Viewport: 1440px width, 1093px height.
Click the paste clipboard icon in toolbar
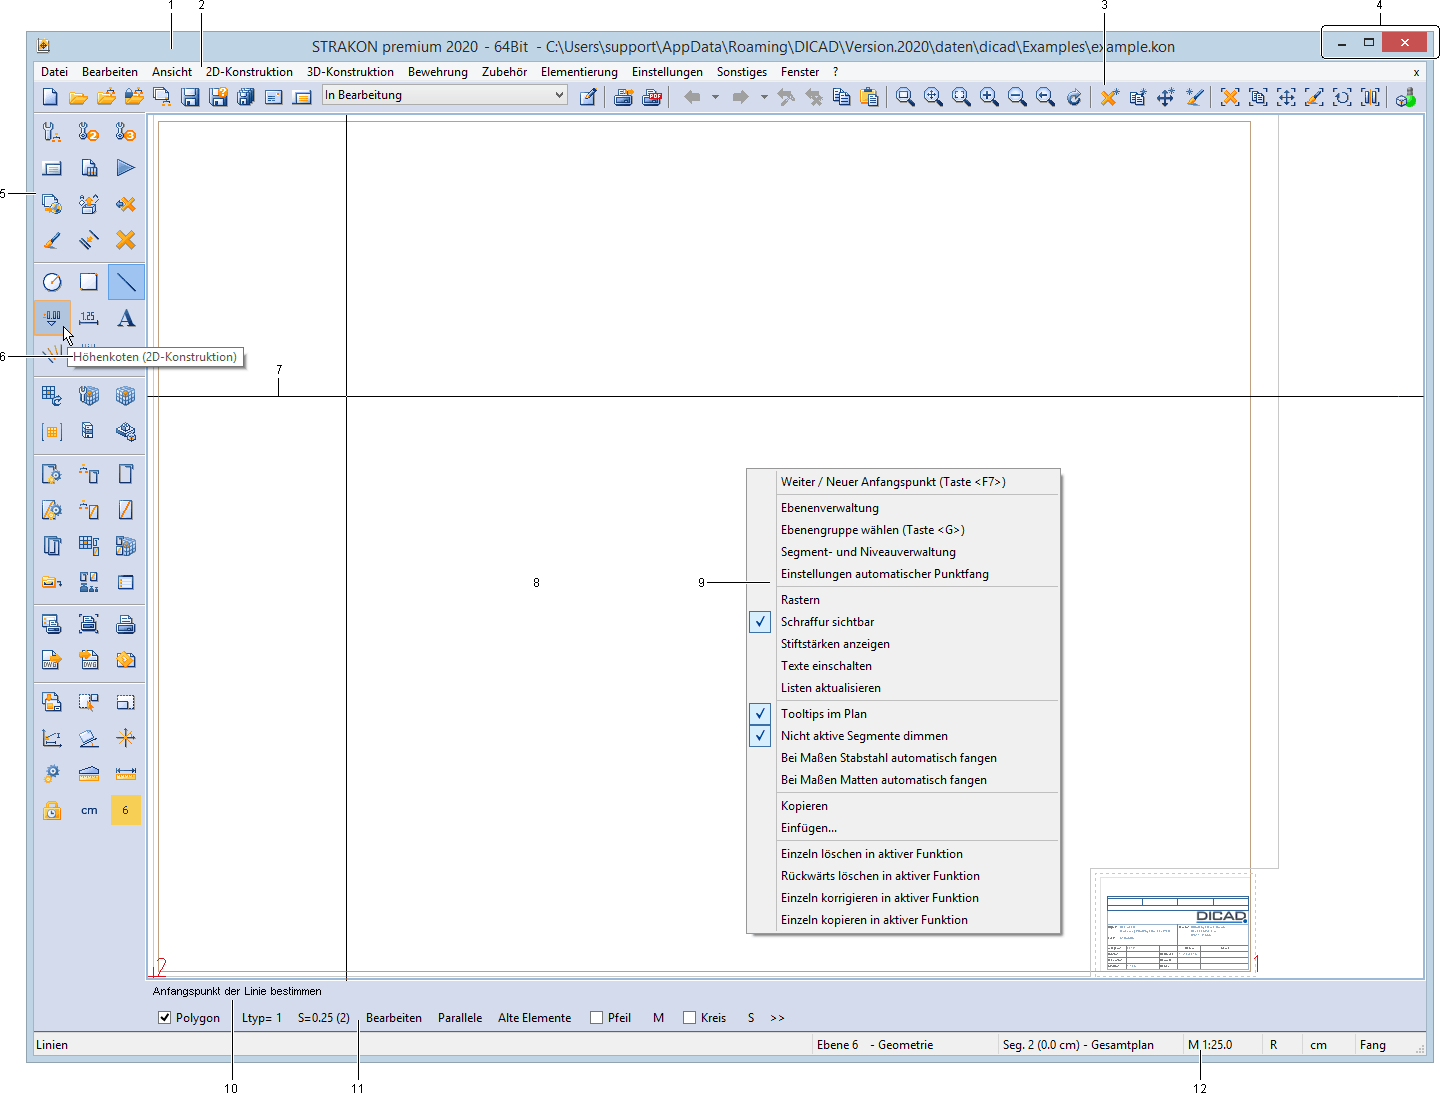click(x=870, y=97)
